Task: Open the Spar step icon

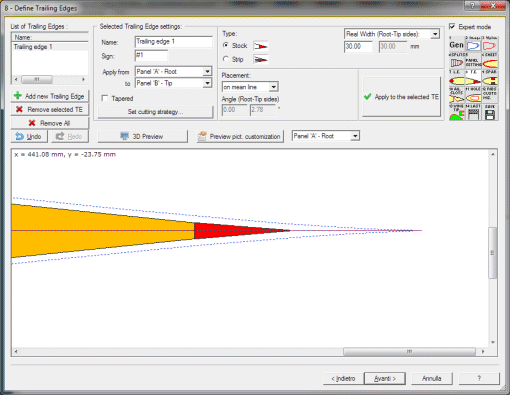Action: pos(490,78)
